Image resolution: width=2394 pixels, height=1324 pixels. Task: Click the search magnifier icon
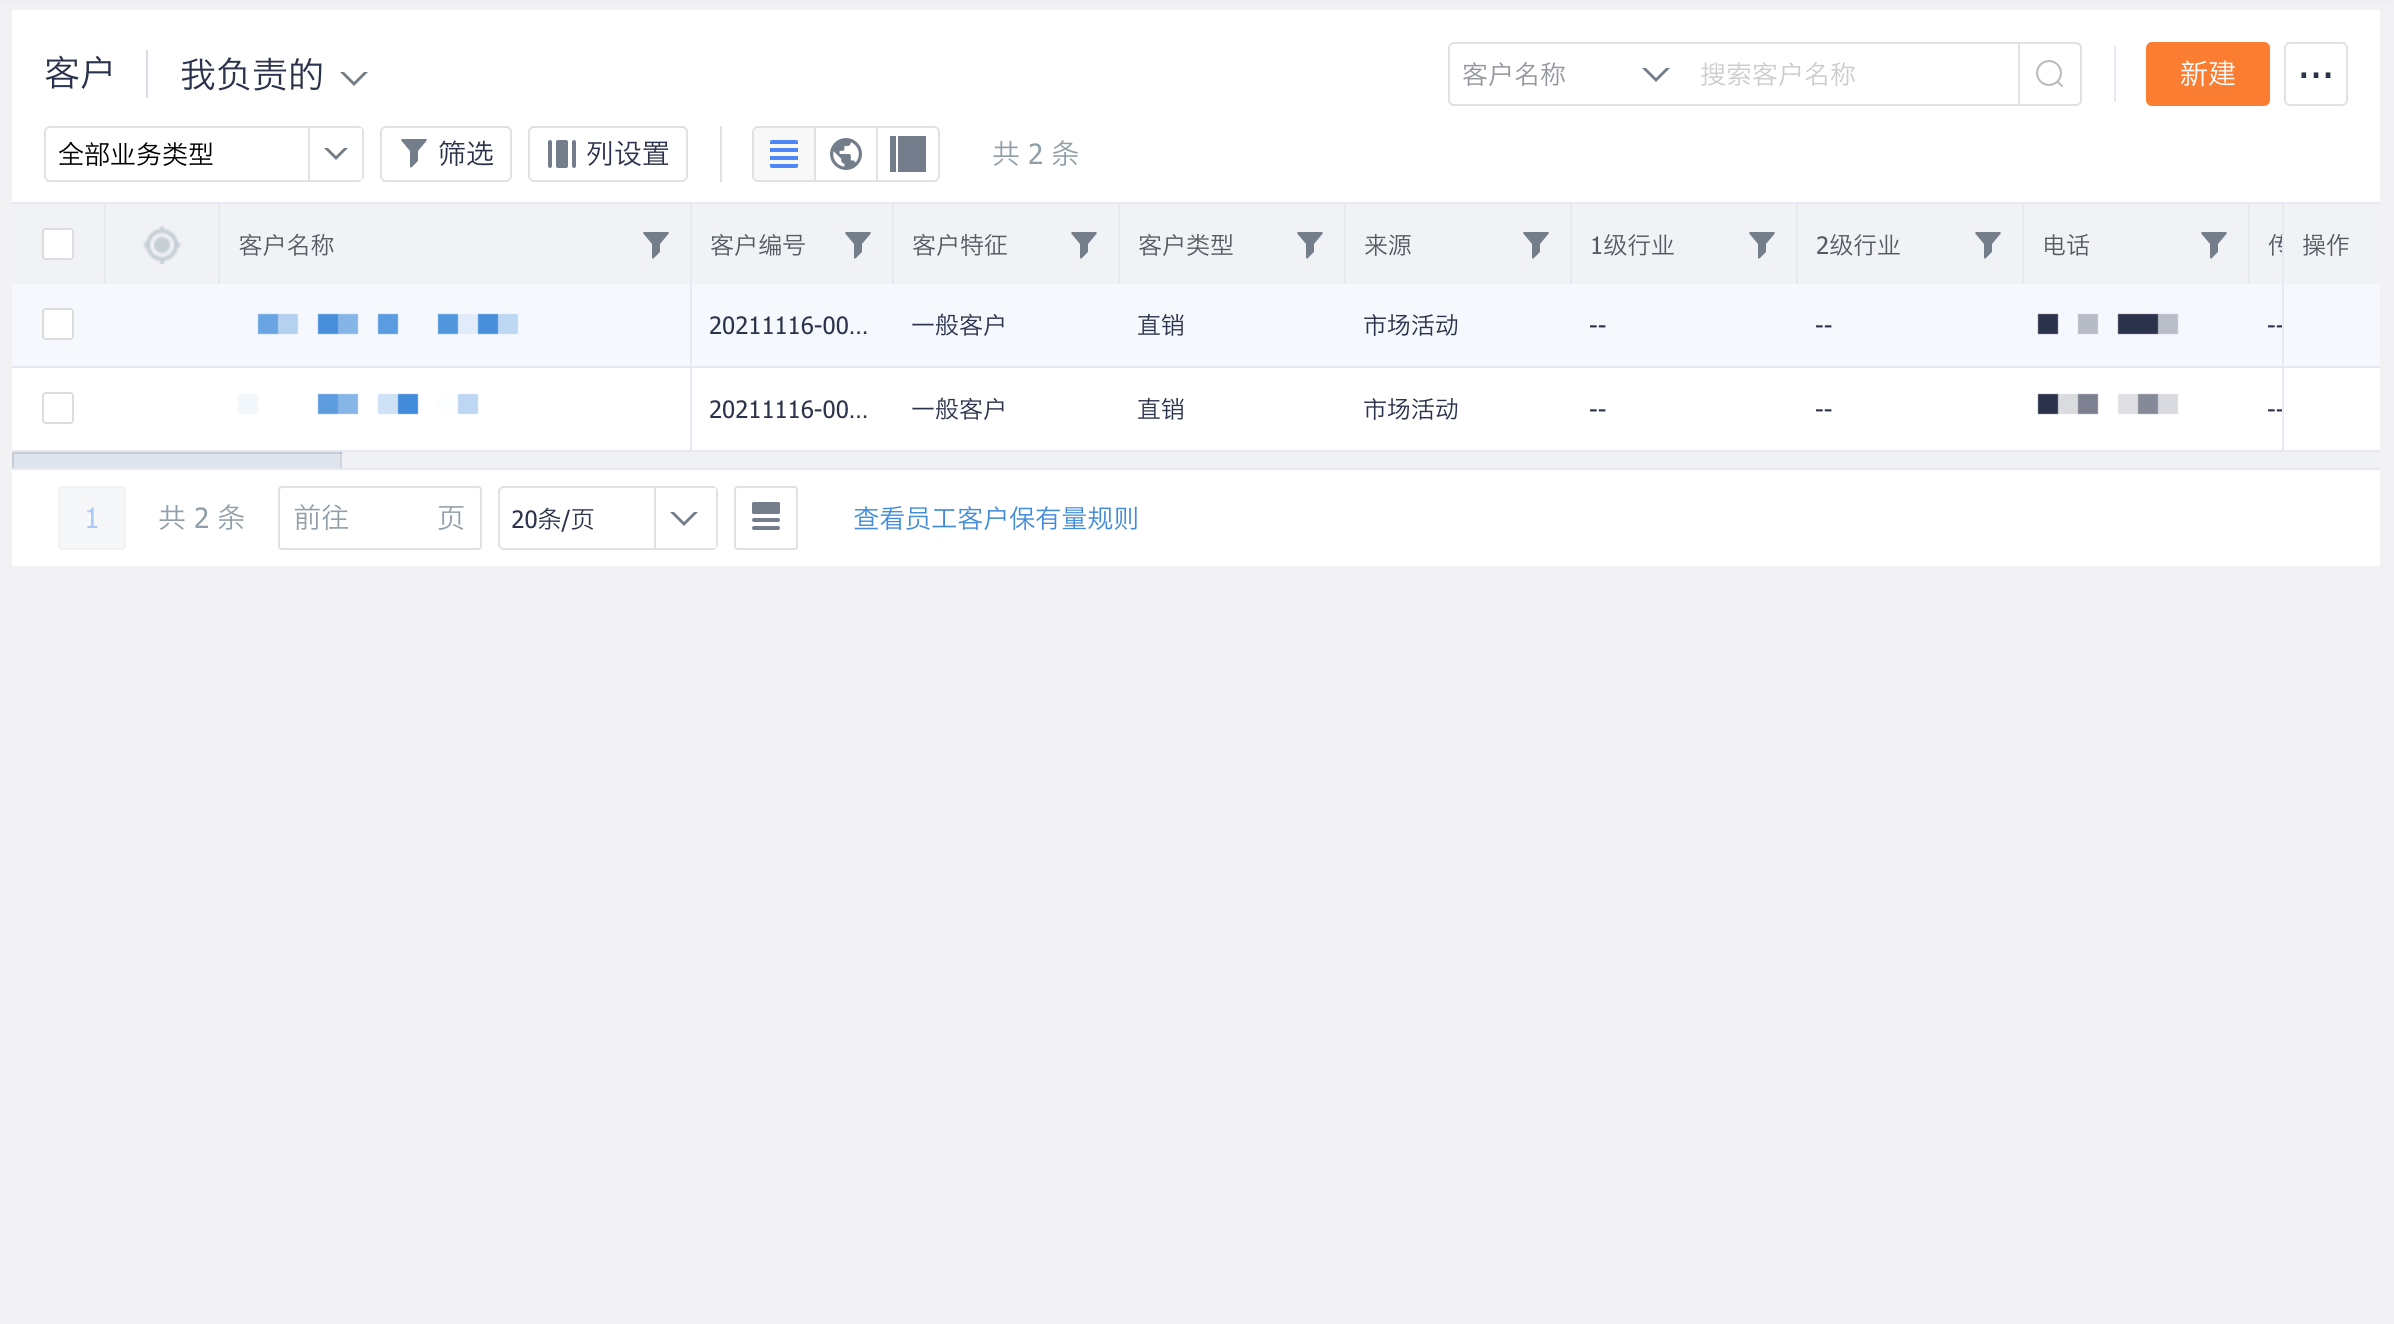pyautogui.click(x=2049, y=73)
